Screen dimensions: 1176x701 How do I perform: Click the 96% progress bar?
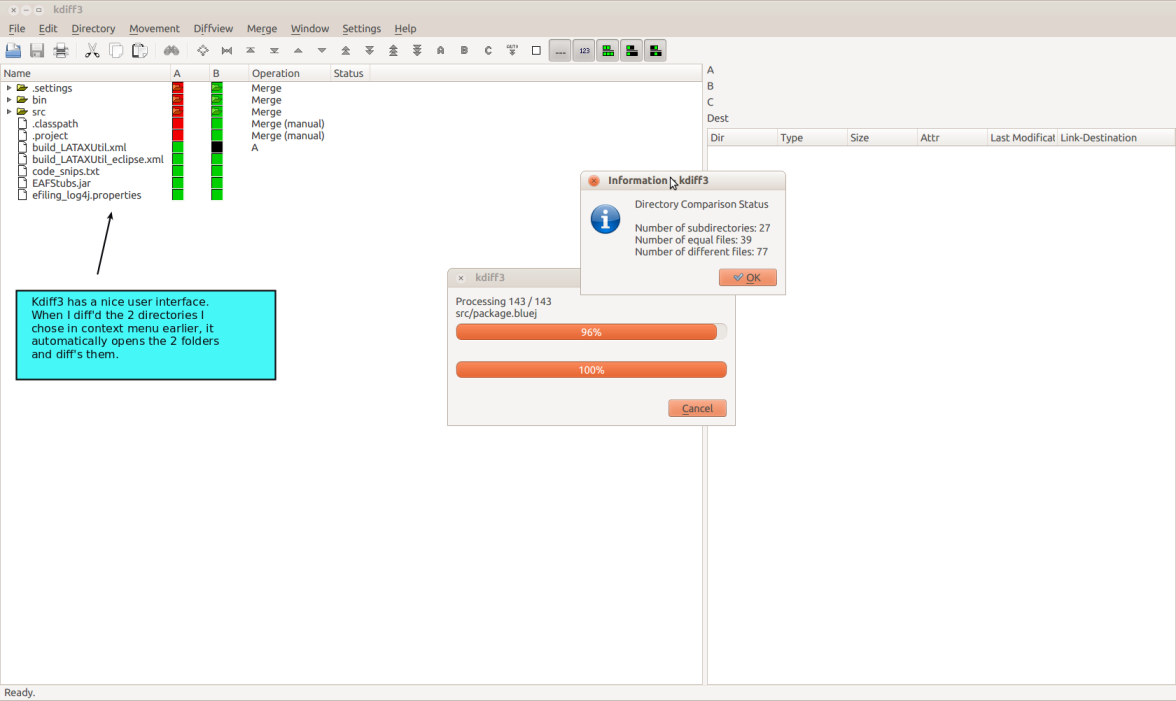point(591,332)
